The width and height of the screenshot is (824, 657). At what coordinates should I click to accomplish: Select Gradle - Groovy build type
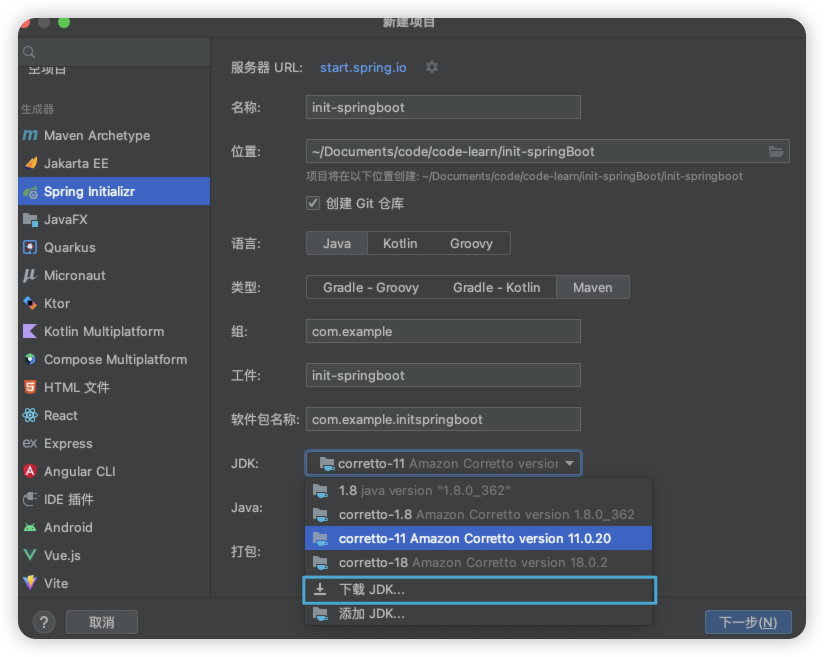pos(371,287)
